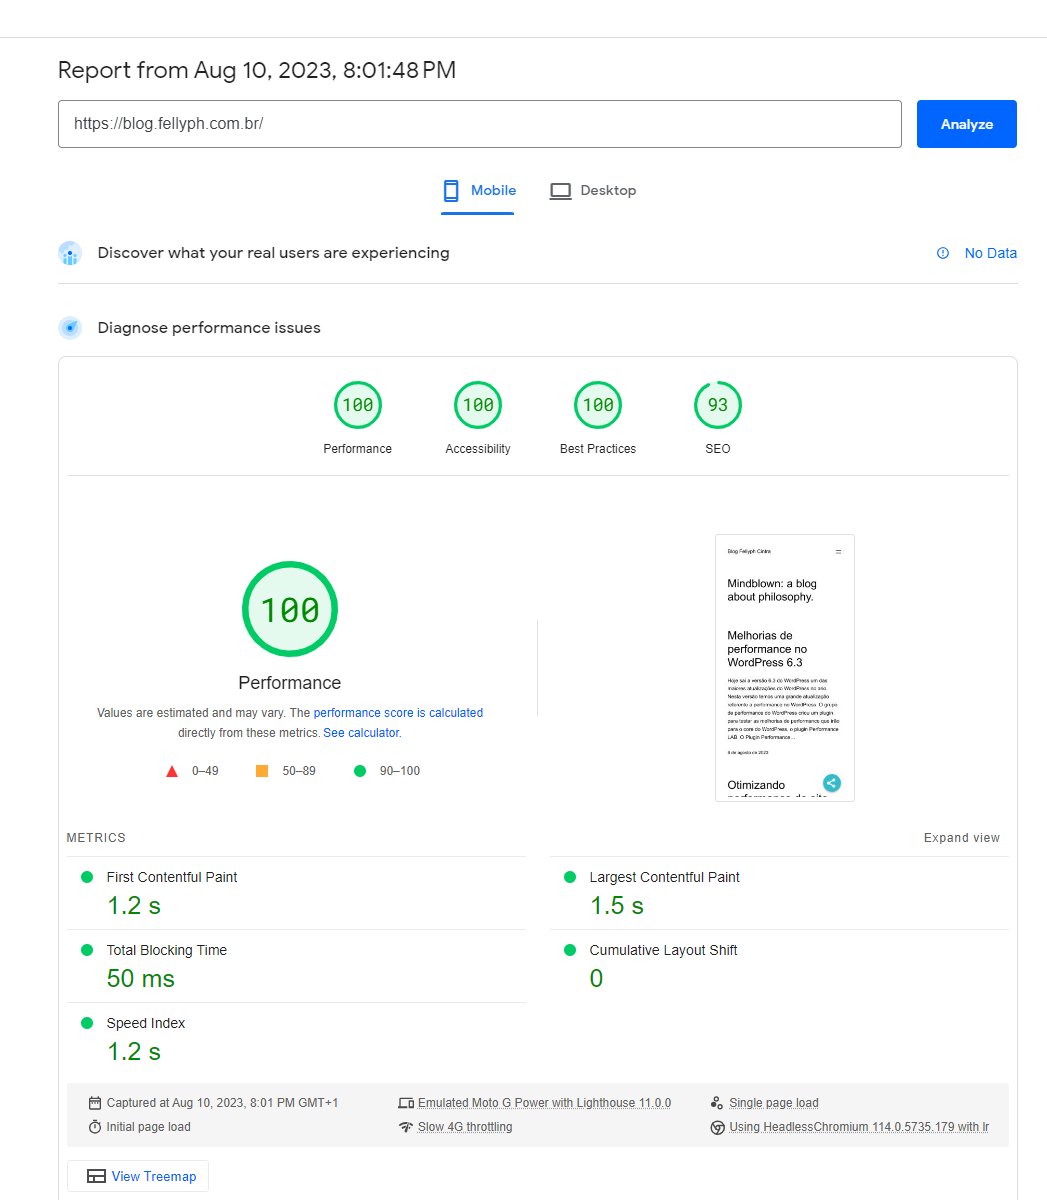Click the Captured at Aug 10, 2023 text
Image resolution: width=1047 pixels, height=1200 pixels.
pos(222,1103)
